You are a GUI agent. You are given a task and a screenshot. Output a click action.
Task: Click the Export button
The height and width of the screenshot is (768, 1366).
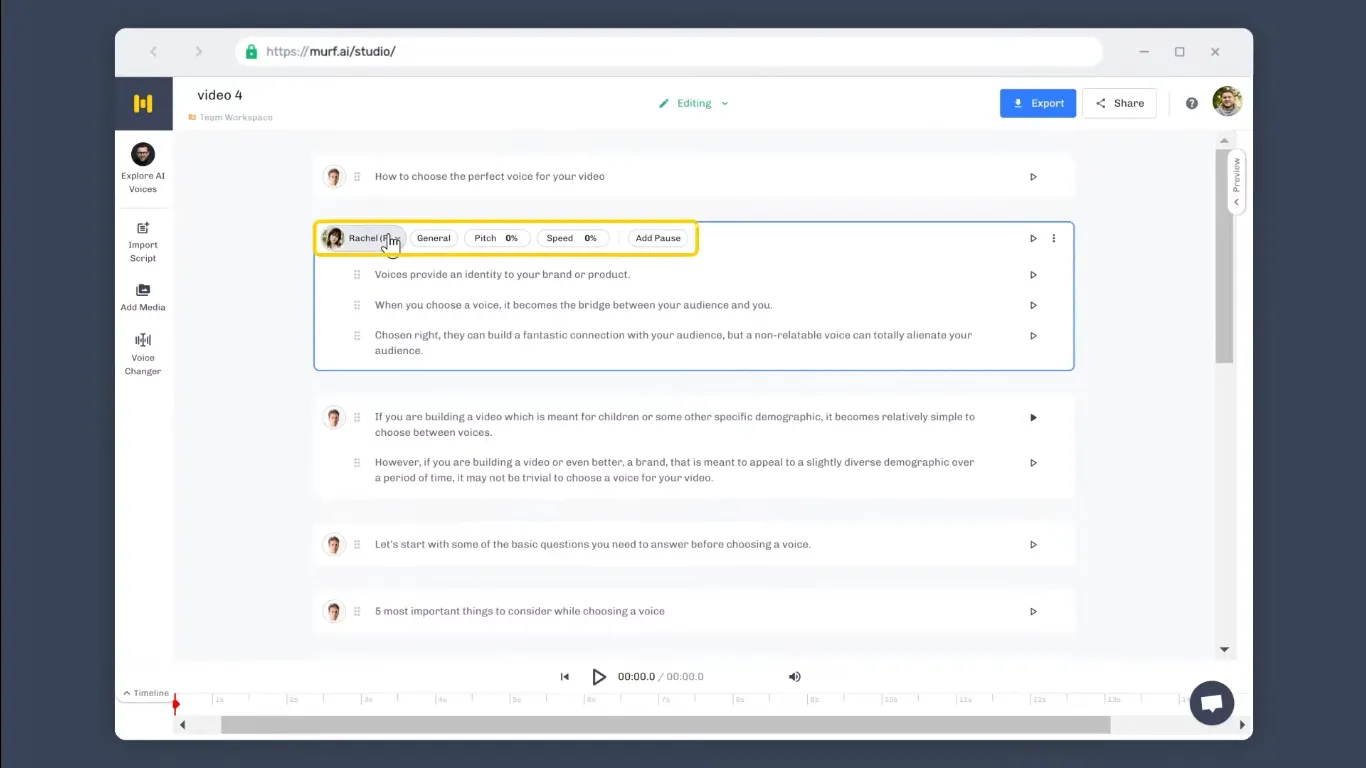click(x=1038, y=103)
